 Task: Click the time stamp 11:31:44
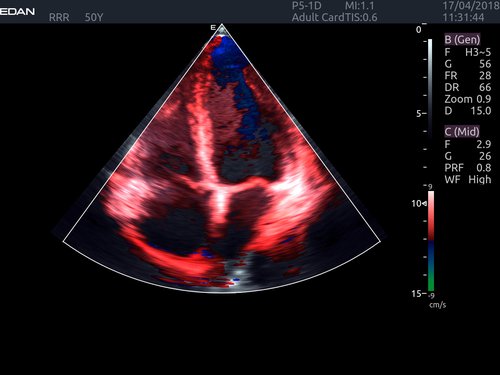(x=463, y=17)
